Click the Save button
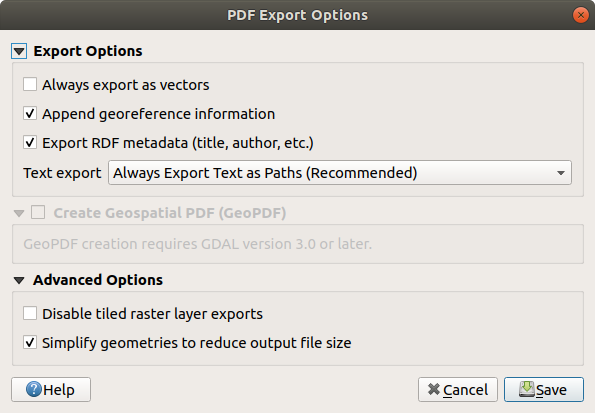 (x=544, y=389)
